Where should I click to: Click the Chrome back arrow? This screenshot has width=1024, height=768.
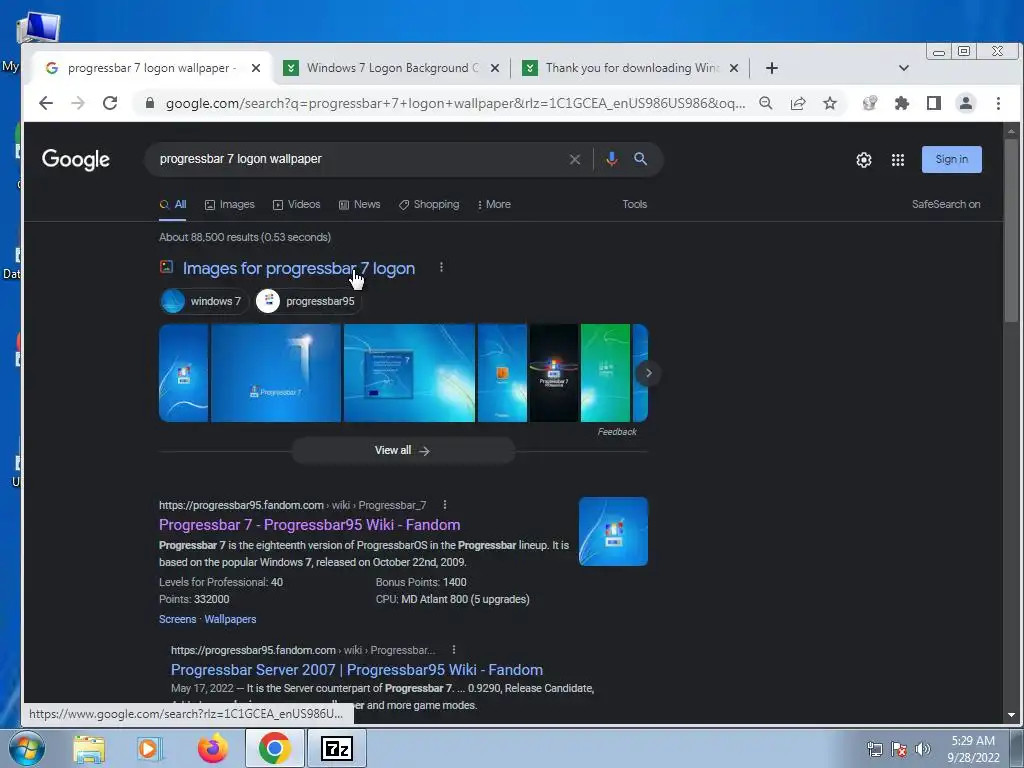point(46,103)
